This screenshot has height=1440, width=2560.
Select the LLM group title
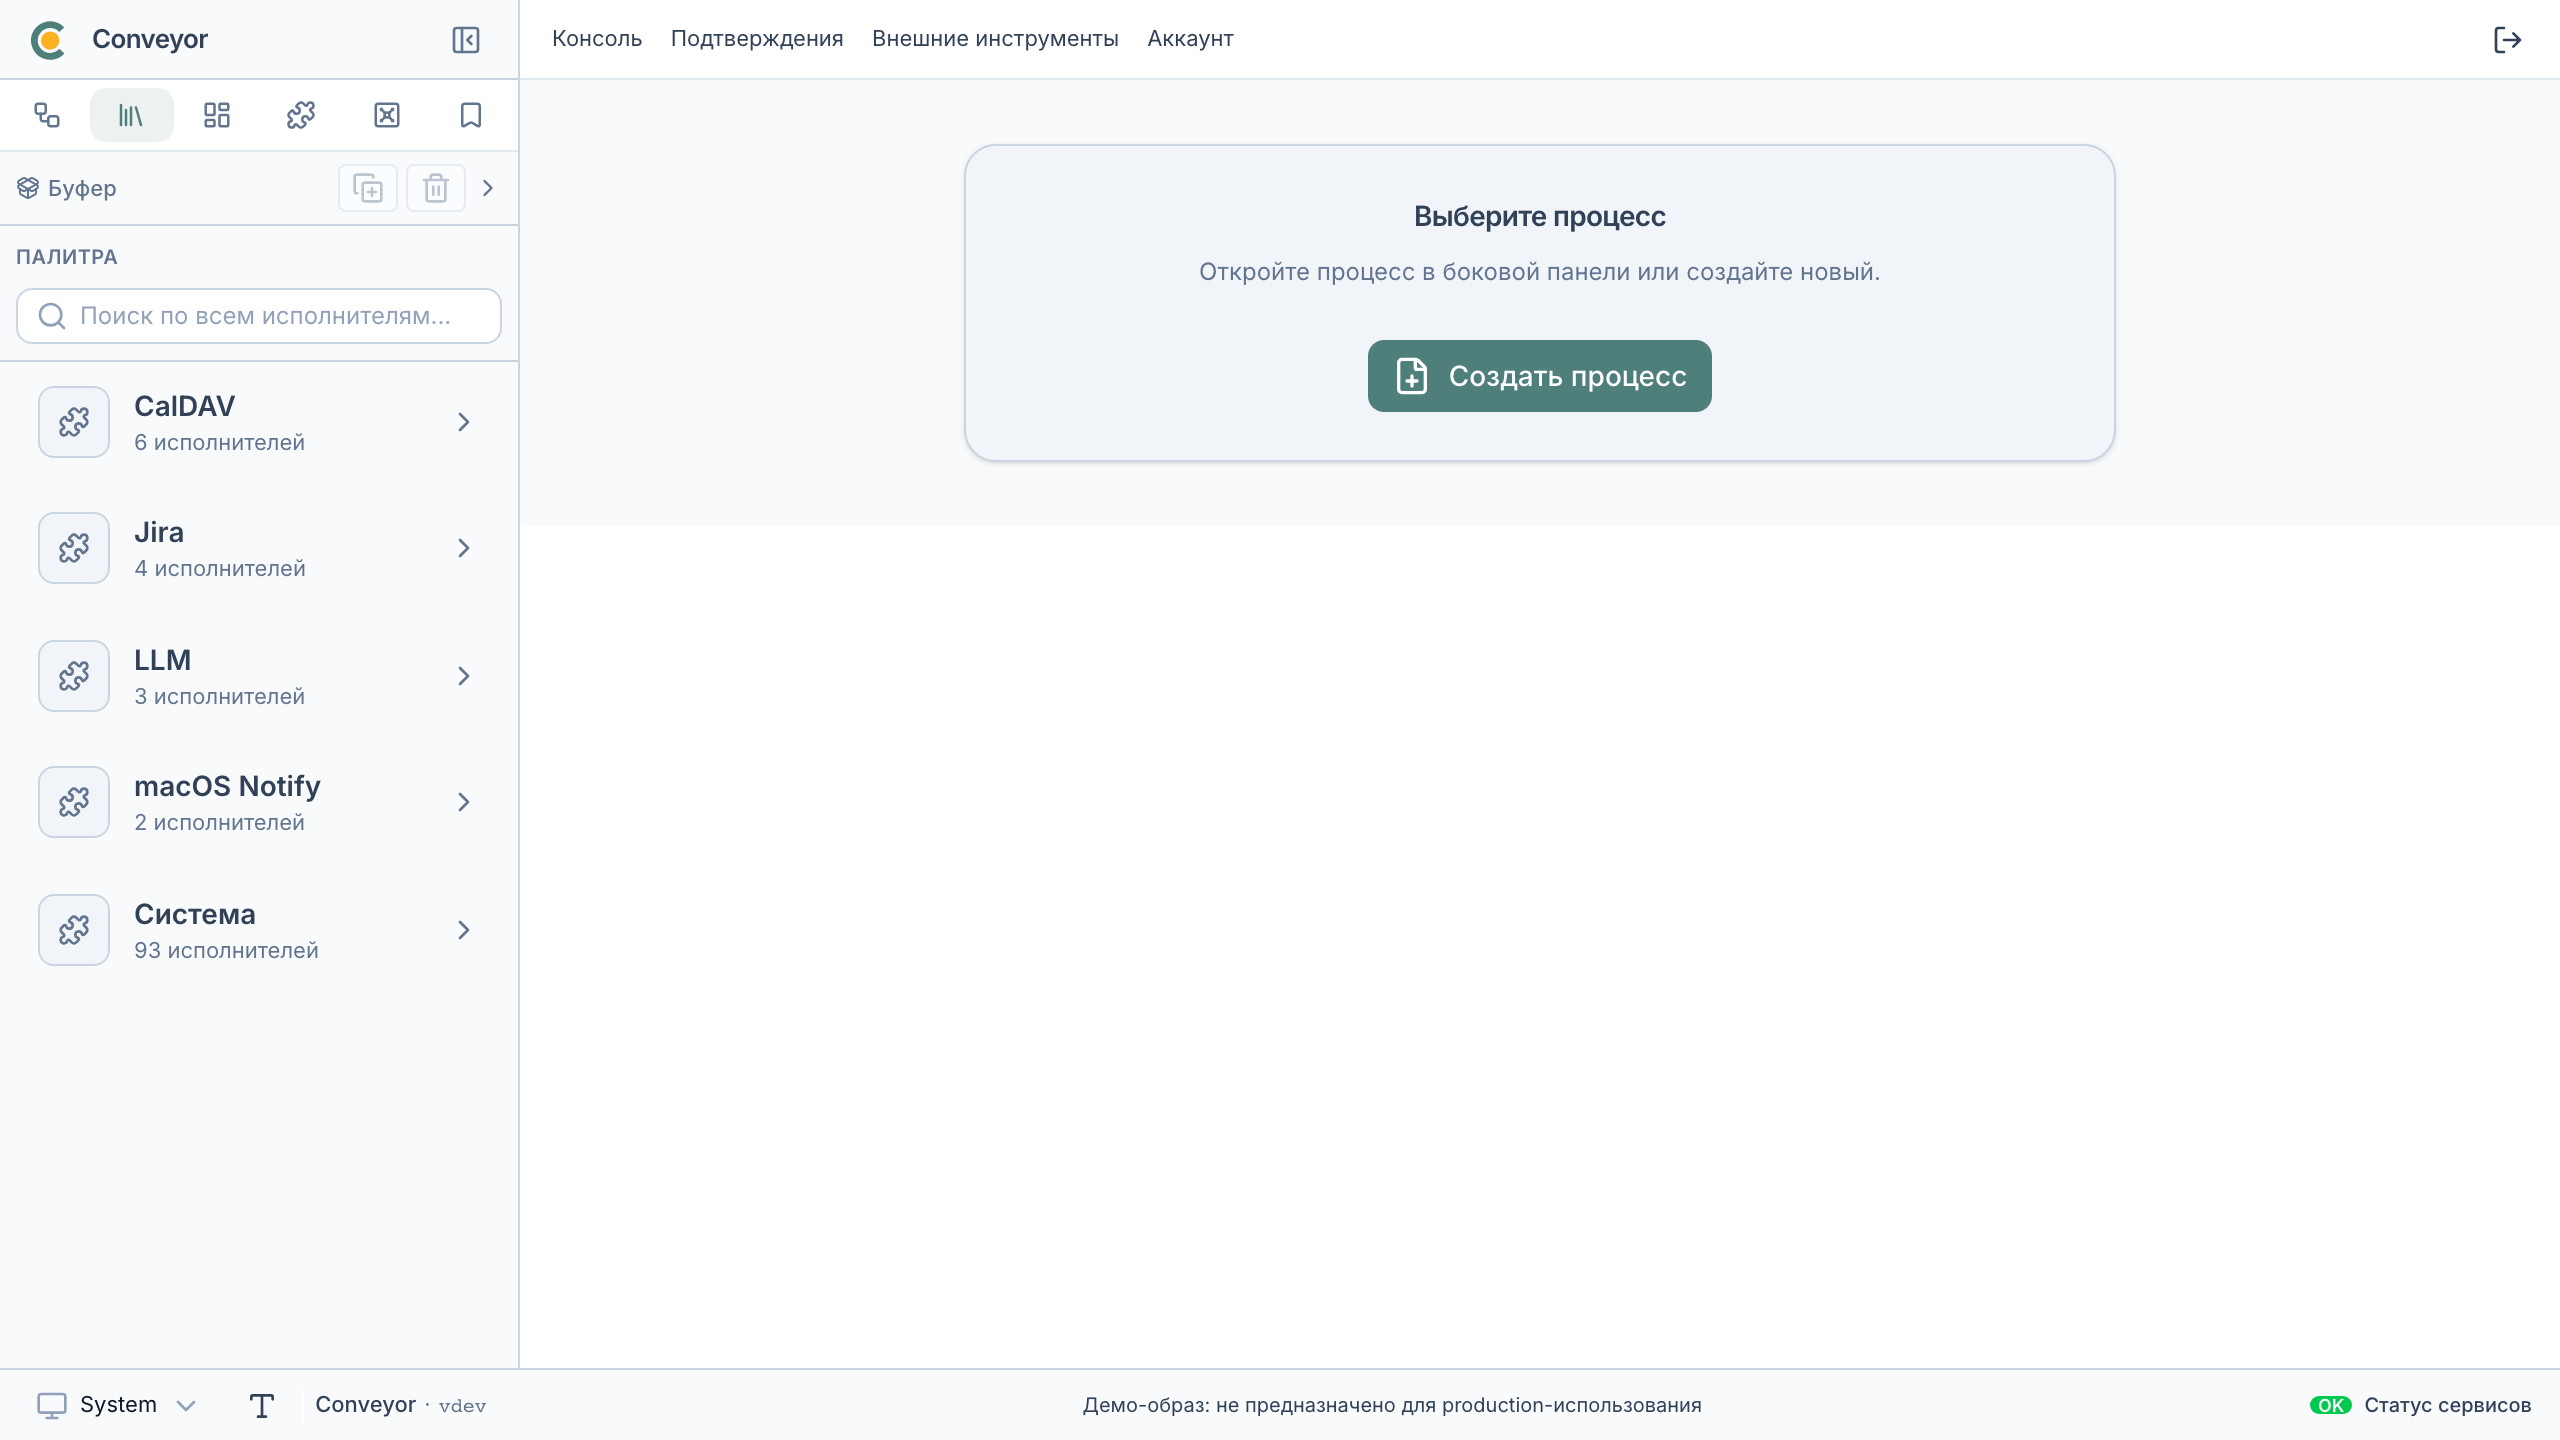click(162, 660)
